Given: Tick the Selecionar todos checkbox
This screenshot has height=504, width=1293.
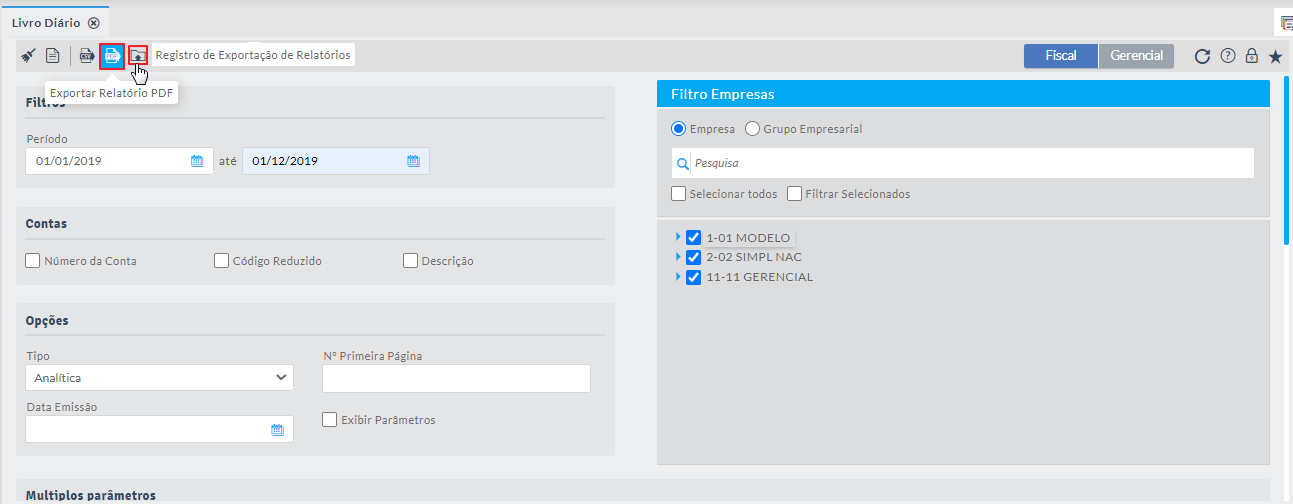Looking at the screenshot, I should point(679,194).
